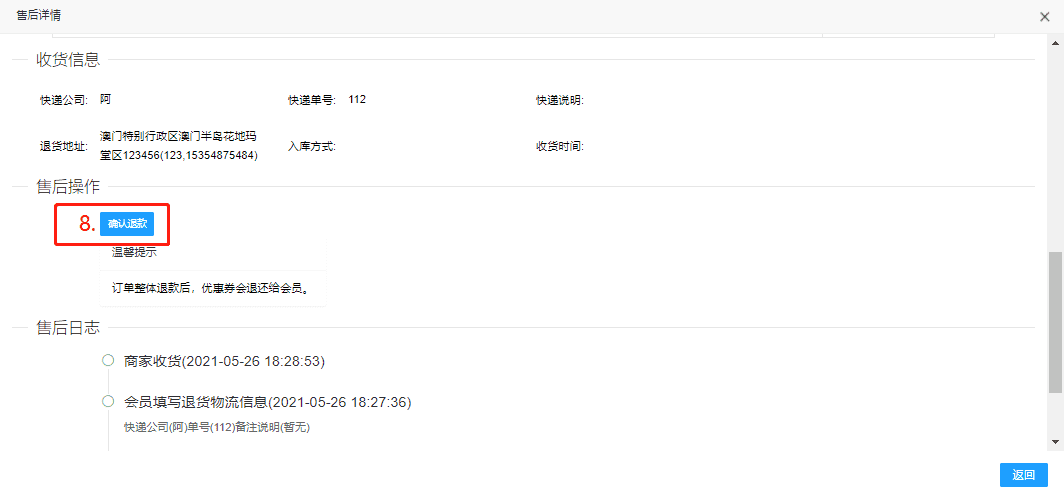Screen dimensions: 1064x496
Task: Click the scrollbar down arrow
Action: [x=1055, y=441]
